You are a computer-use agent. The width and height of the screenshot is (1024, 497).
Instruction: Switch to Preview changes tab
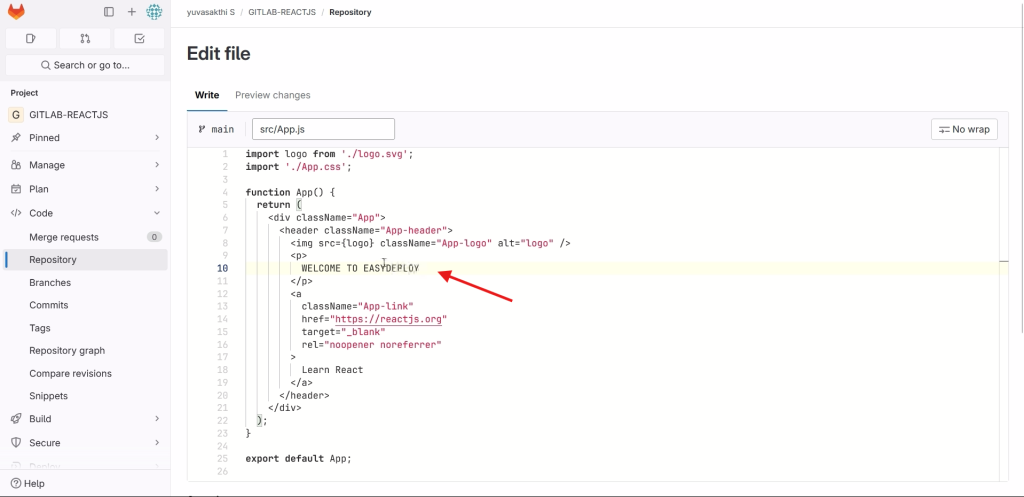[272, 95]
